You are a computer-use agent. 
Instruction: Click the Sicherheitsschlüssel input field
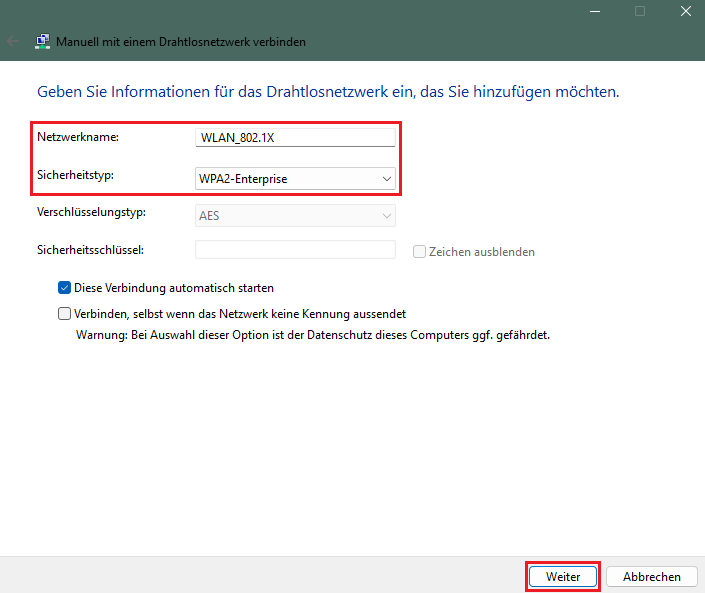295,250
